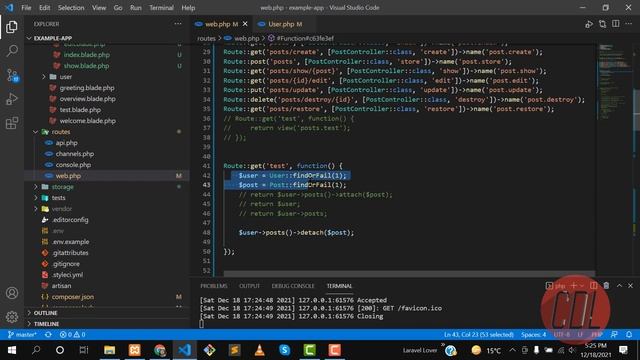
Task: Click the routes breadcrumb segment
Action: (x=206, y=38)
